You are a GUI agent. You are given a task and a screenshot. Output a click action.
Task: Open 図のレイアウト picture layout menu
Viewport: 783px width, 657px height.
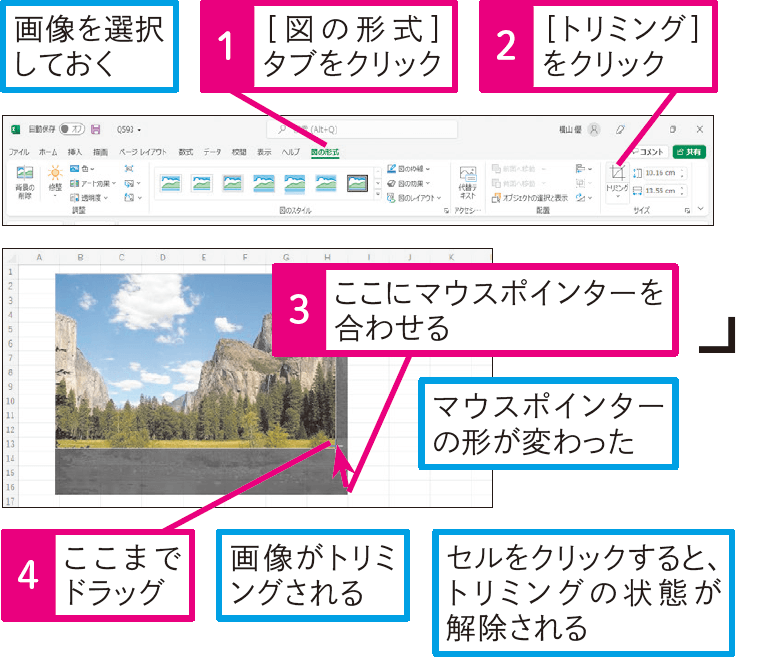[x=414, y=198]
